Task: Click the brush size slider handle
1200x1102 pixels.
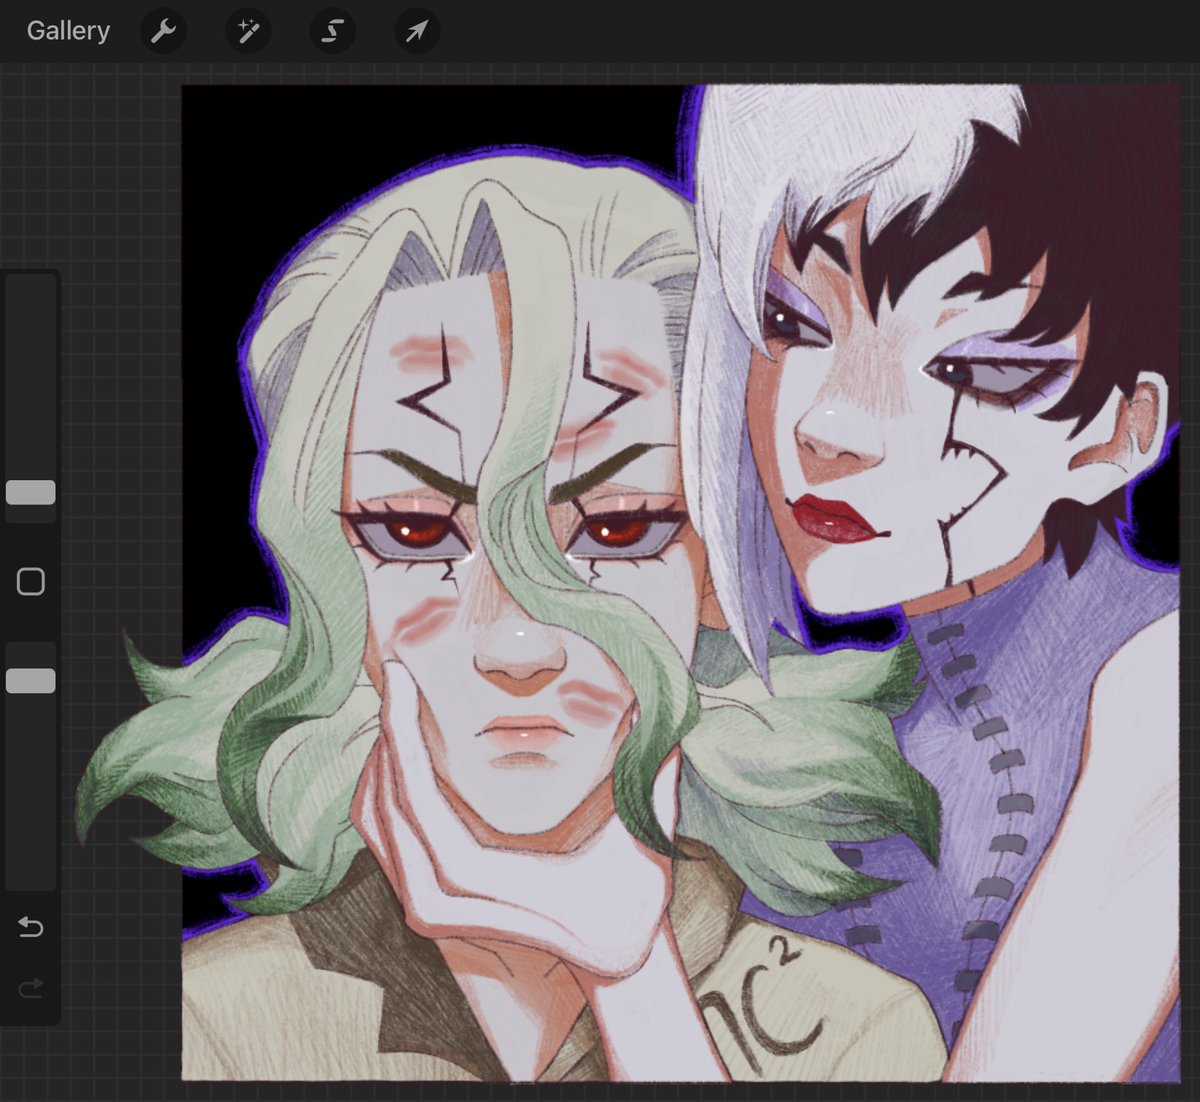Action: pos(31,492)
